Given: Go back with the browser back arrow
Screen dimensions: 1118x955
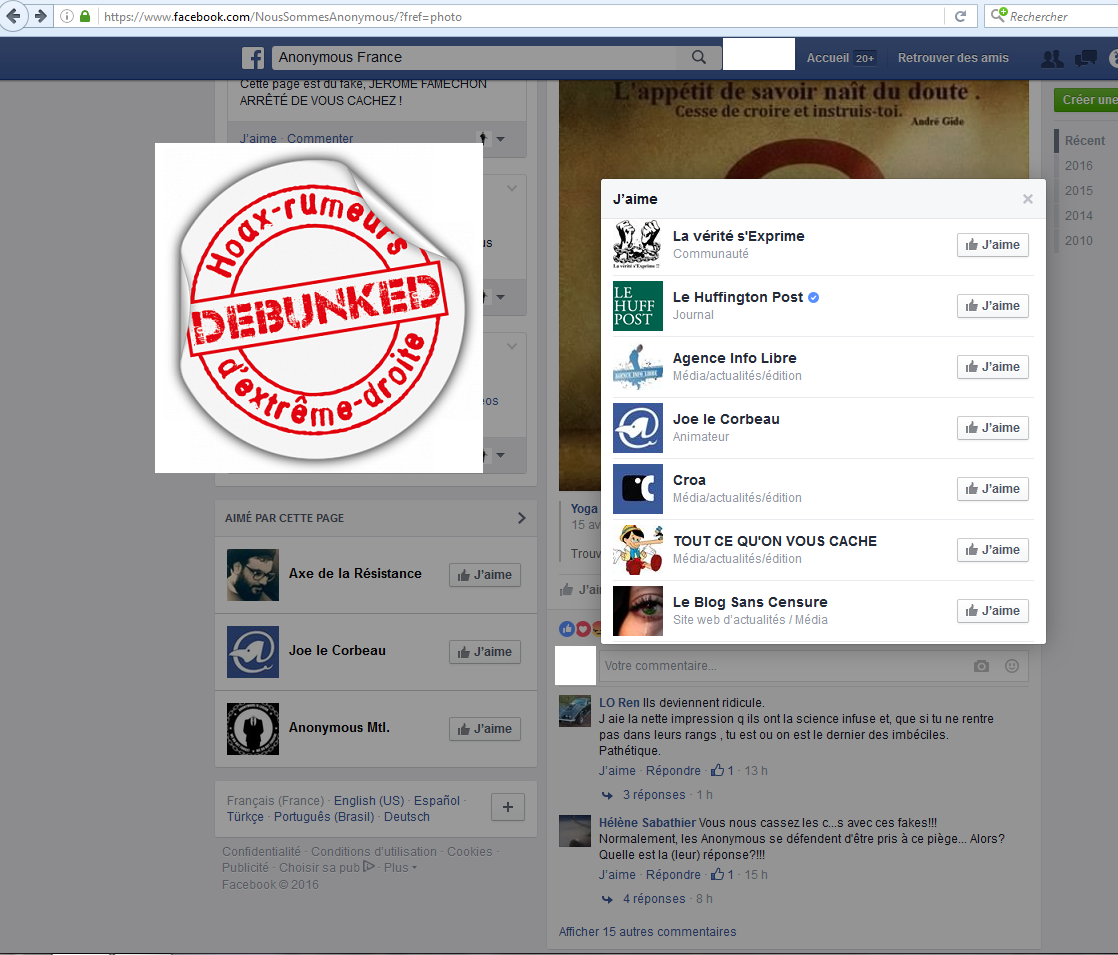Looking at the screenshot, I should (13, 16).
